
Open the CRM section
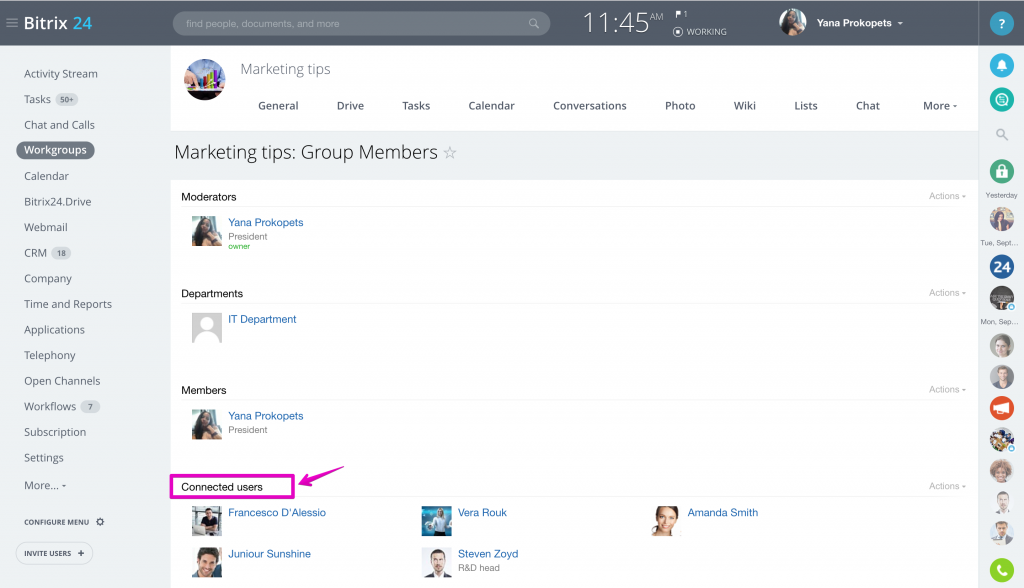(35, 253)
